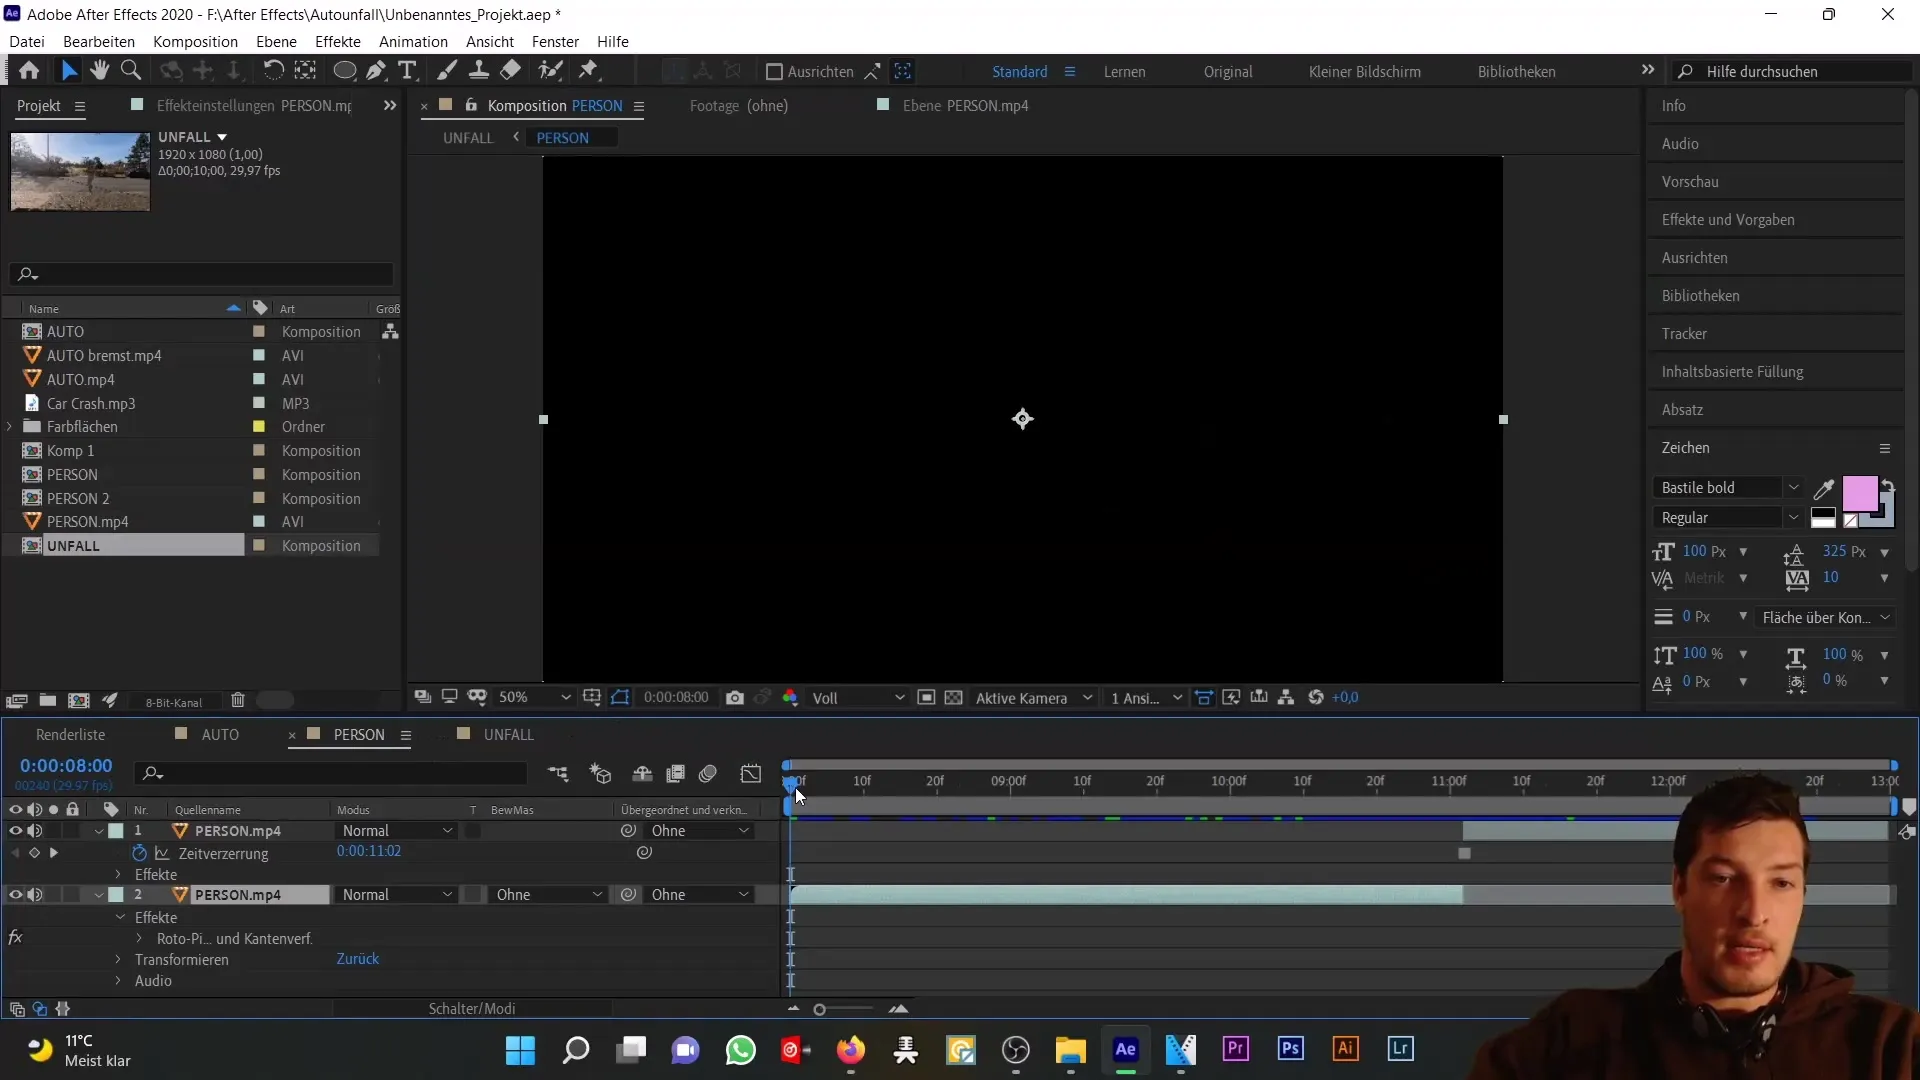Open Effekte menu
This screenshot has width=1920, height=1080.
pos(337,42)
